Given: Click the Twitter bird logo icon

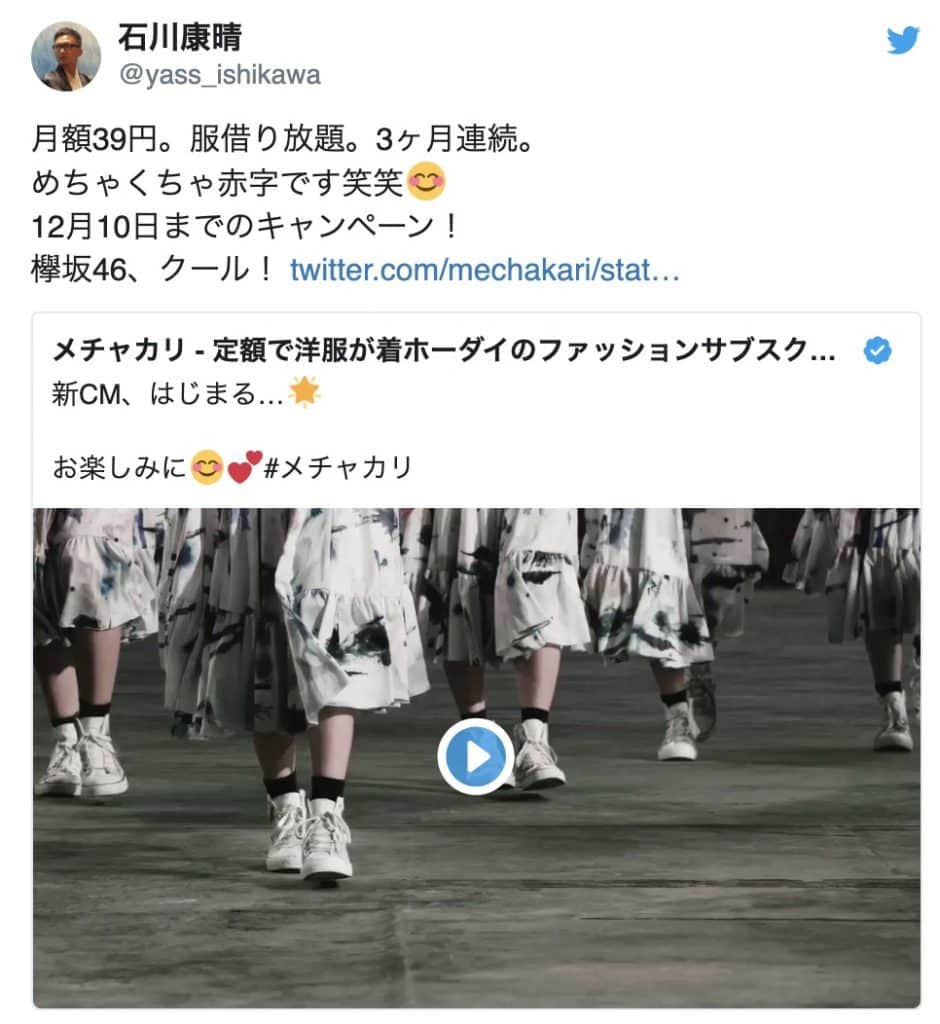Looking at the screenshot, I should 903,40.
